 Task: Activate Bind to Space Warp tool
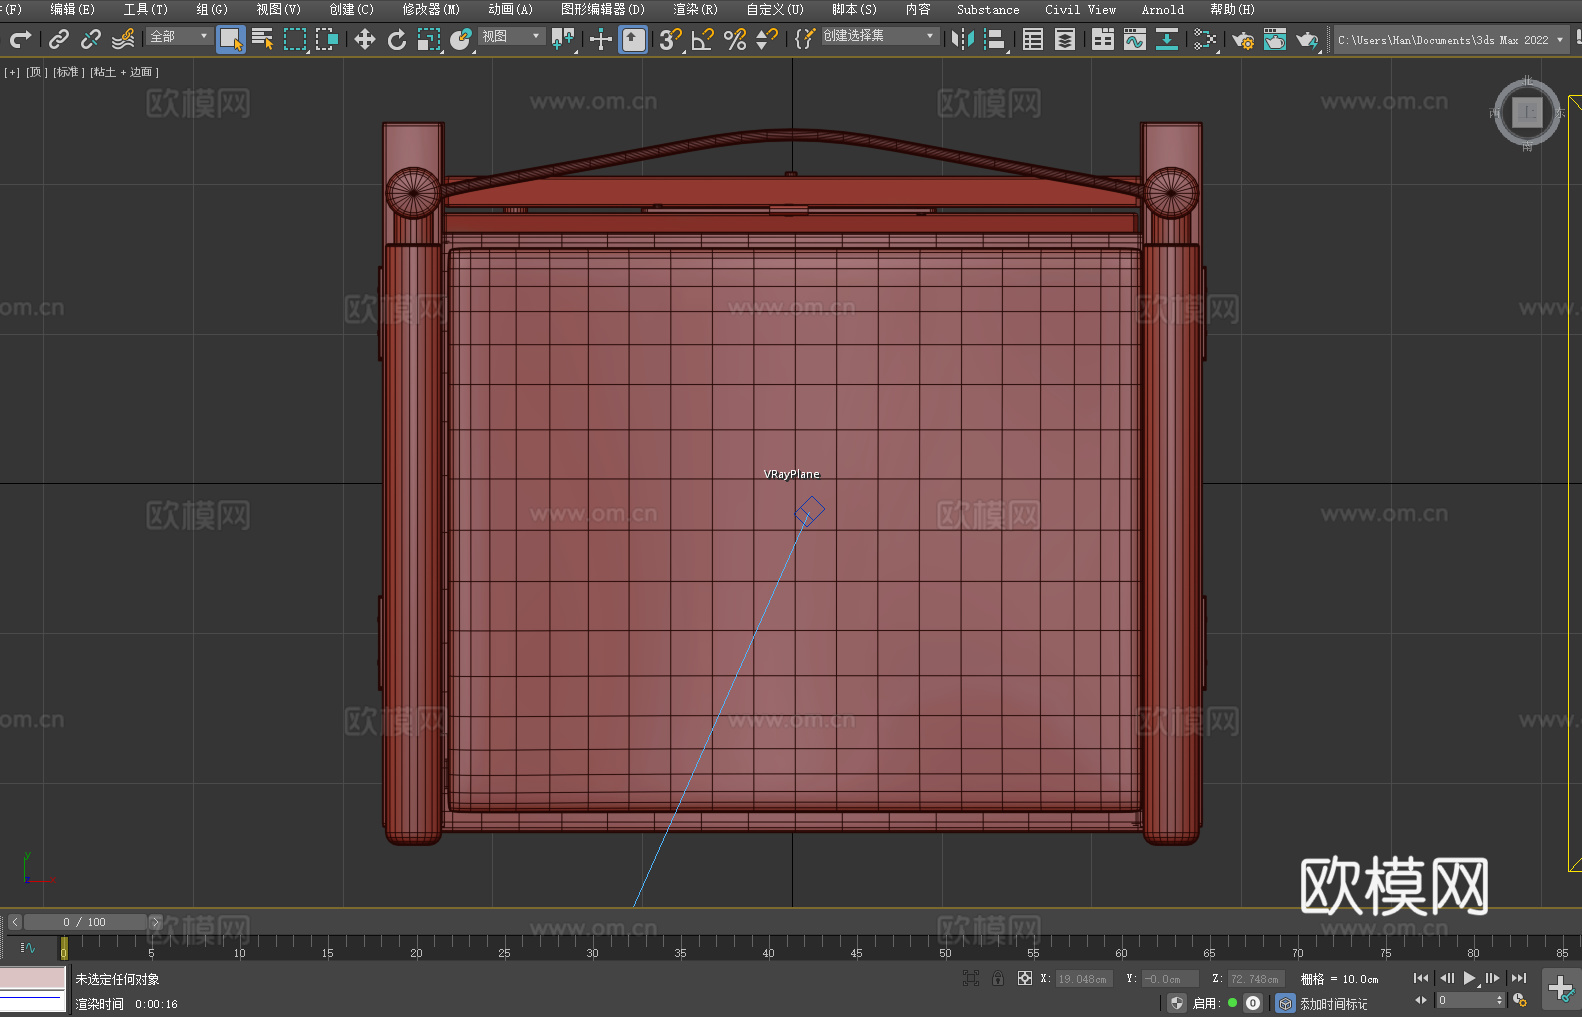point(123,39)
